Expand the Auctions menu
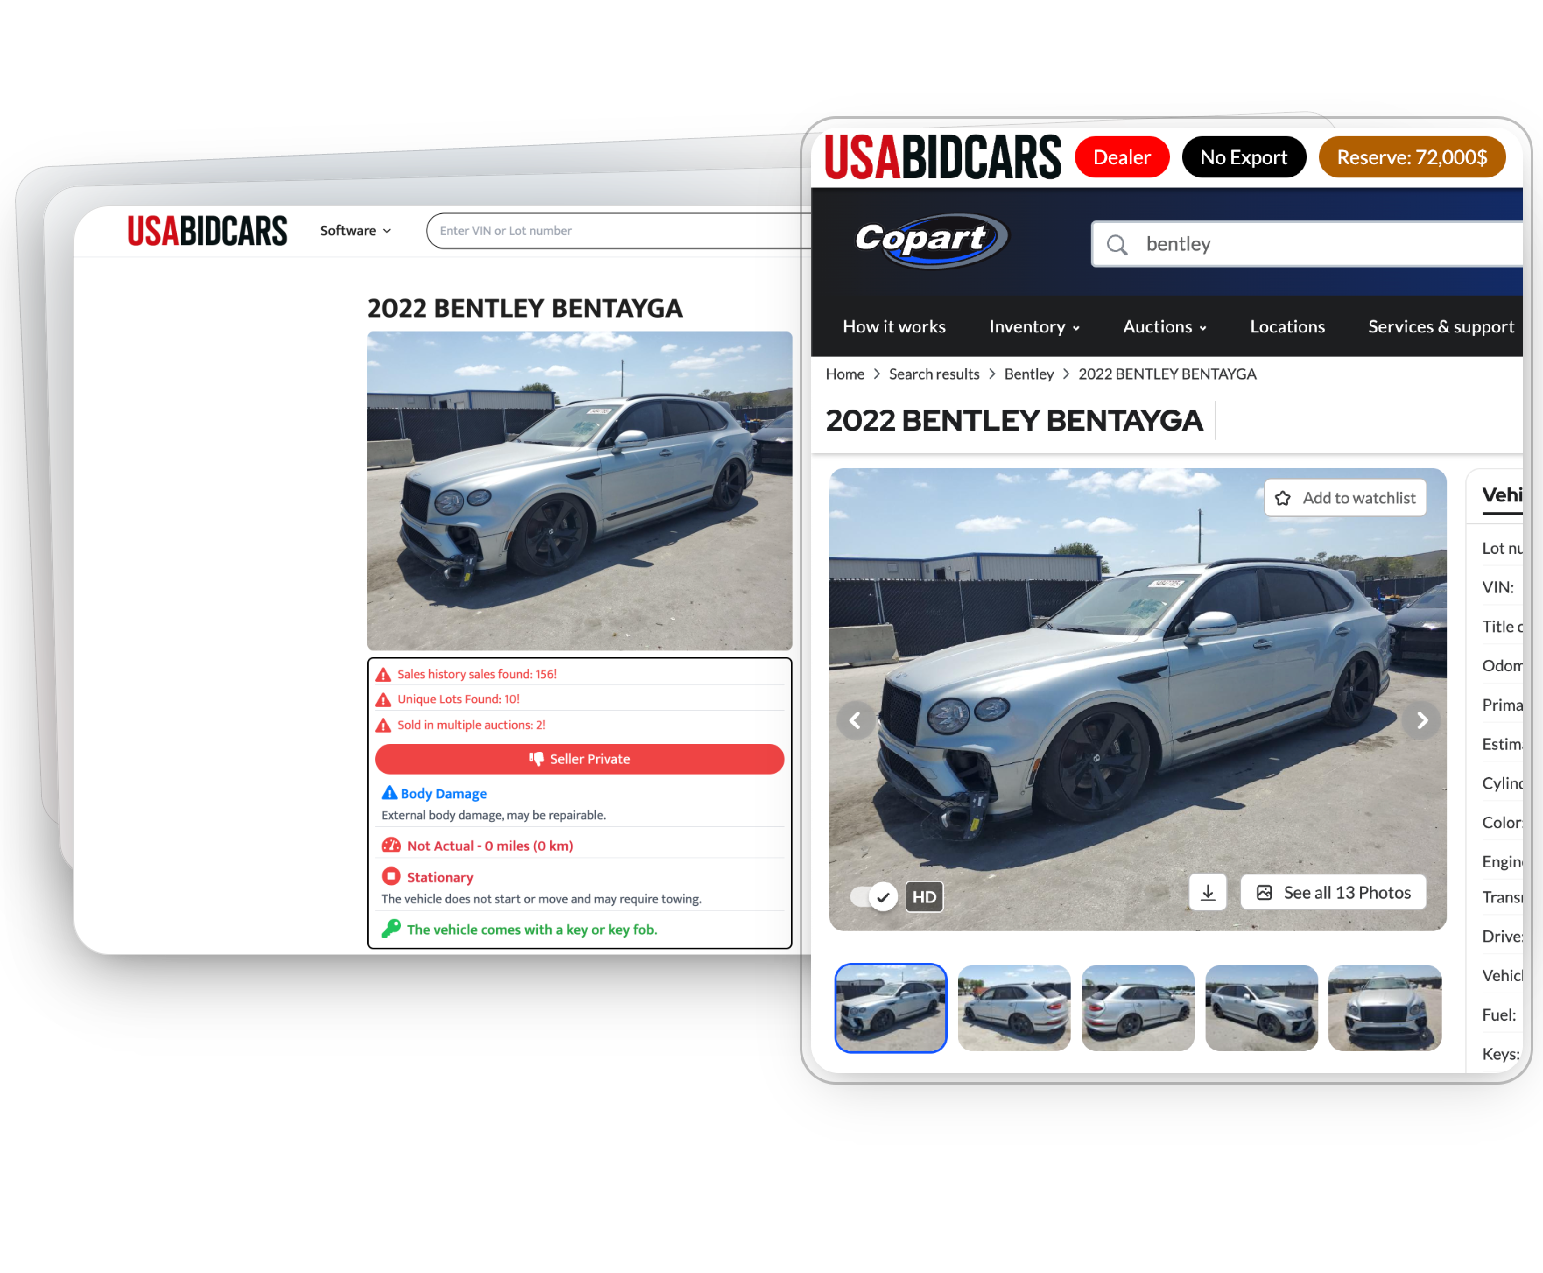This screenshot has width=1543, height=1273. [1165, 327]
